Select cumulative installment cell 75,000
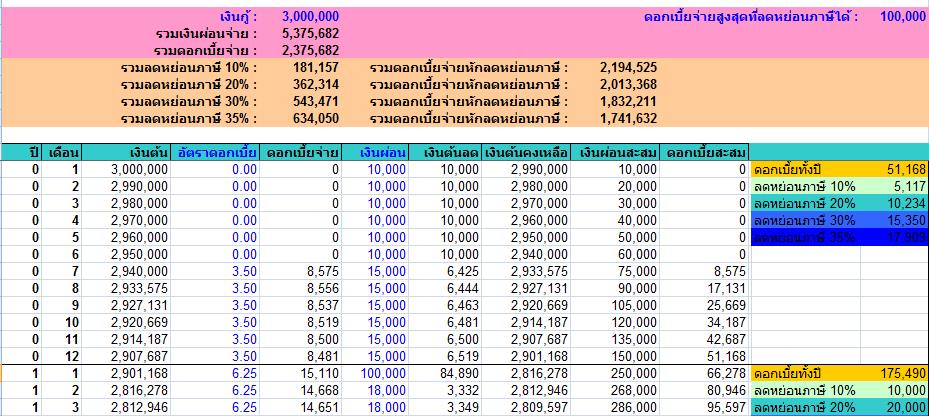This screenshot has height=416, width=929. (x=615, y=271)
